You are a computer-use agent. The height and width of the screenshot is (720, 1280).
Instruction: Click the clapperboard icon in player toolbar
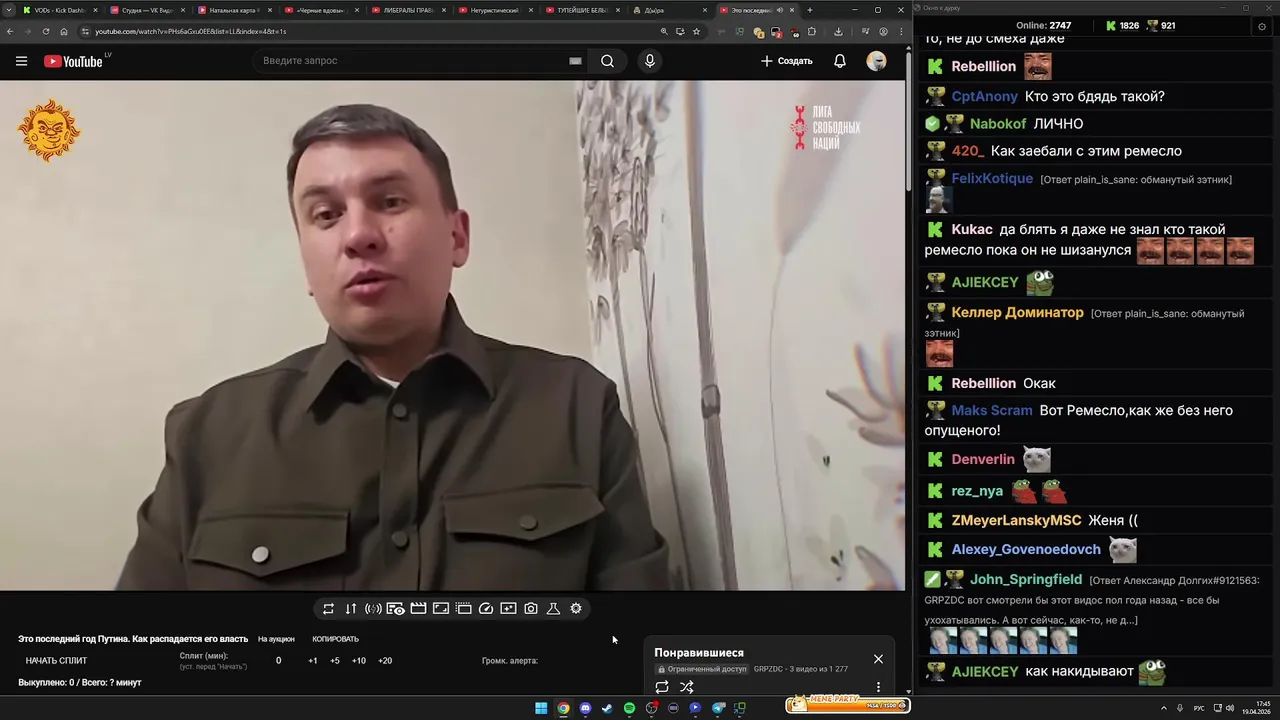tap(418, 608)
